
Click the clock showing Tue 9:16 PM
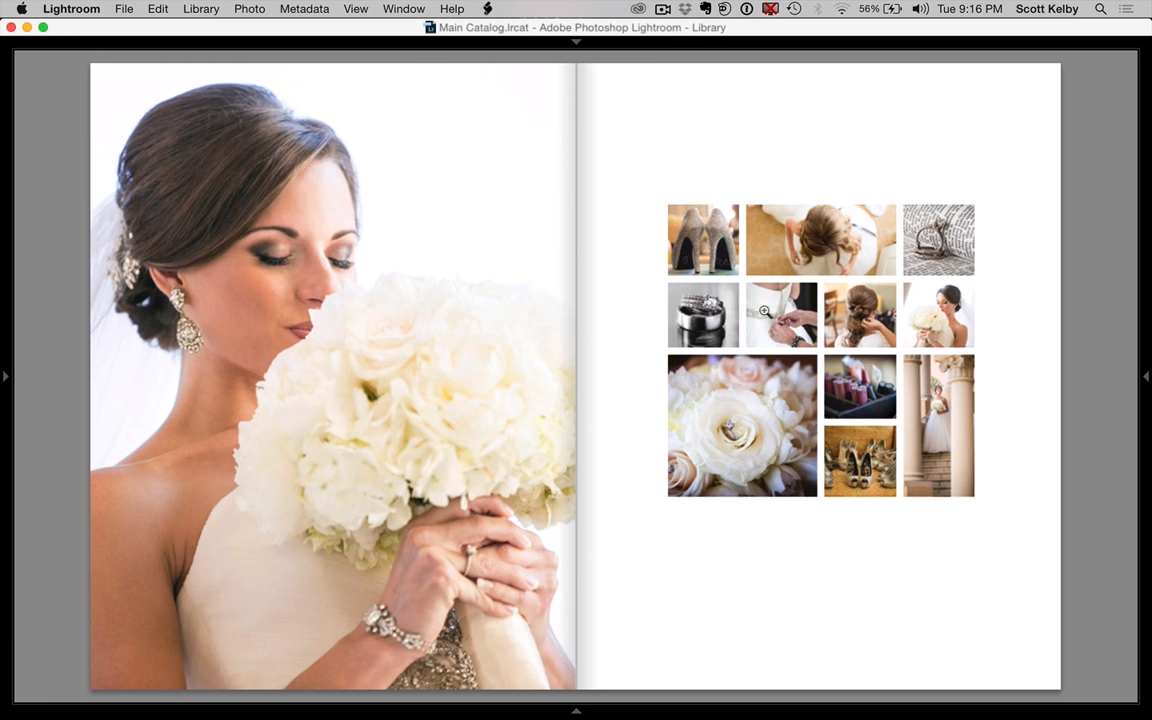969,9
